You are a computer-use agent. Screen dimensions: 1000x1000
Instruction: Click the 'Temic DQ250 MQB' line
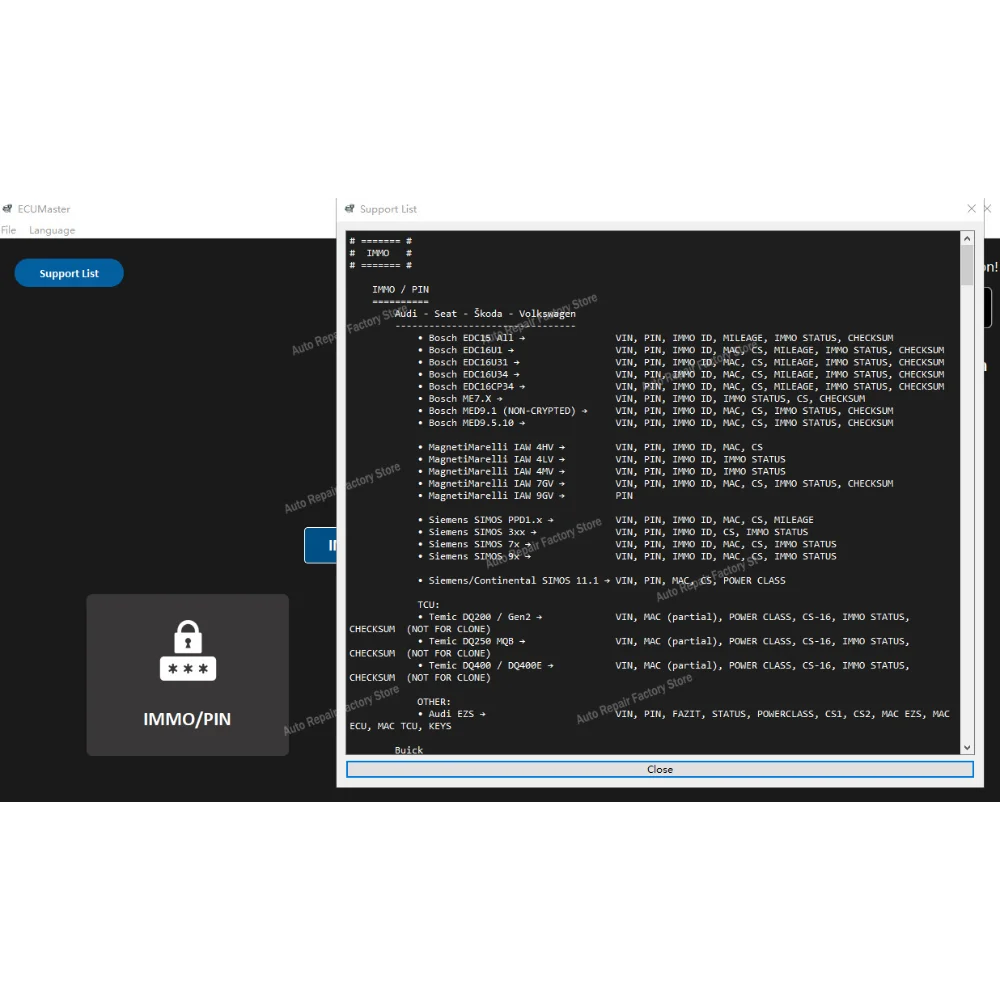(x=664, y=641)
